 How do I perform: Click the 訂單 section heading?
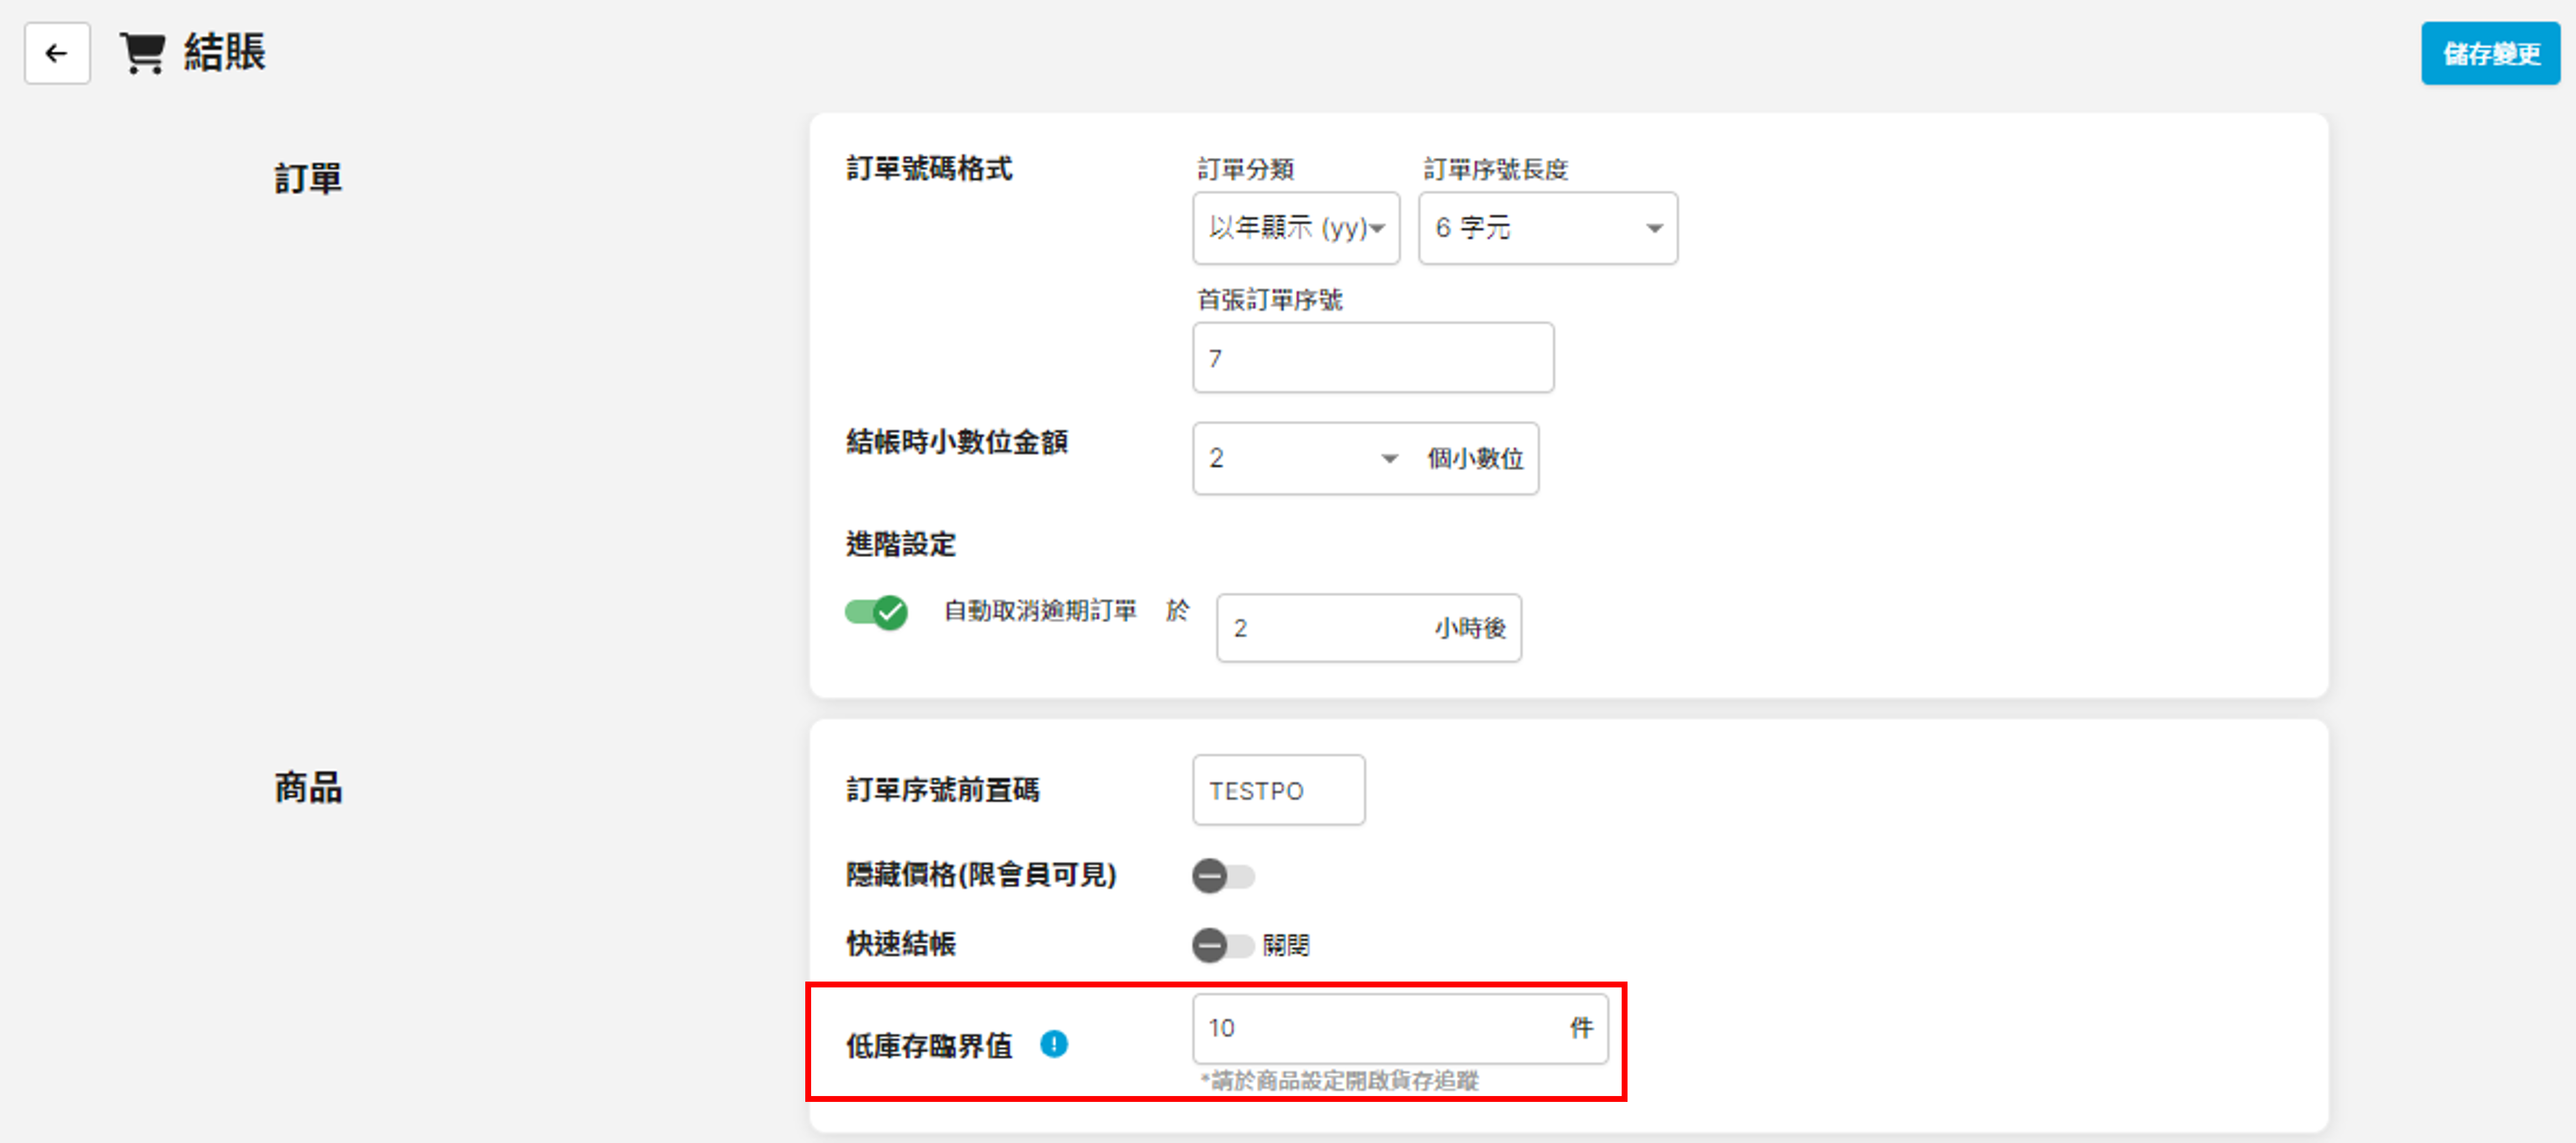coord(308,179)
